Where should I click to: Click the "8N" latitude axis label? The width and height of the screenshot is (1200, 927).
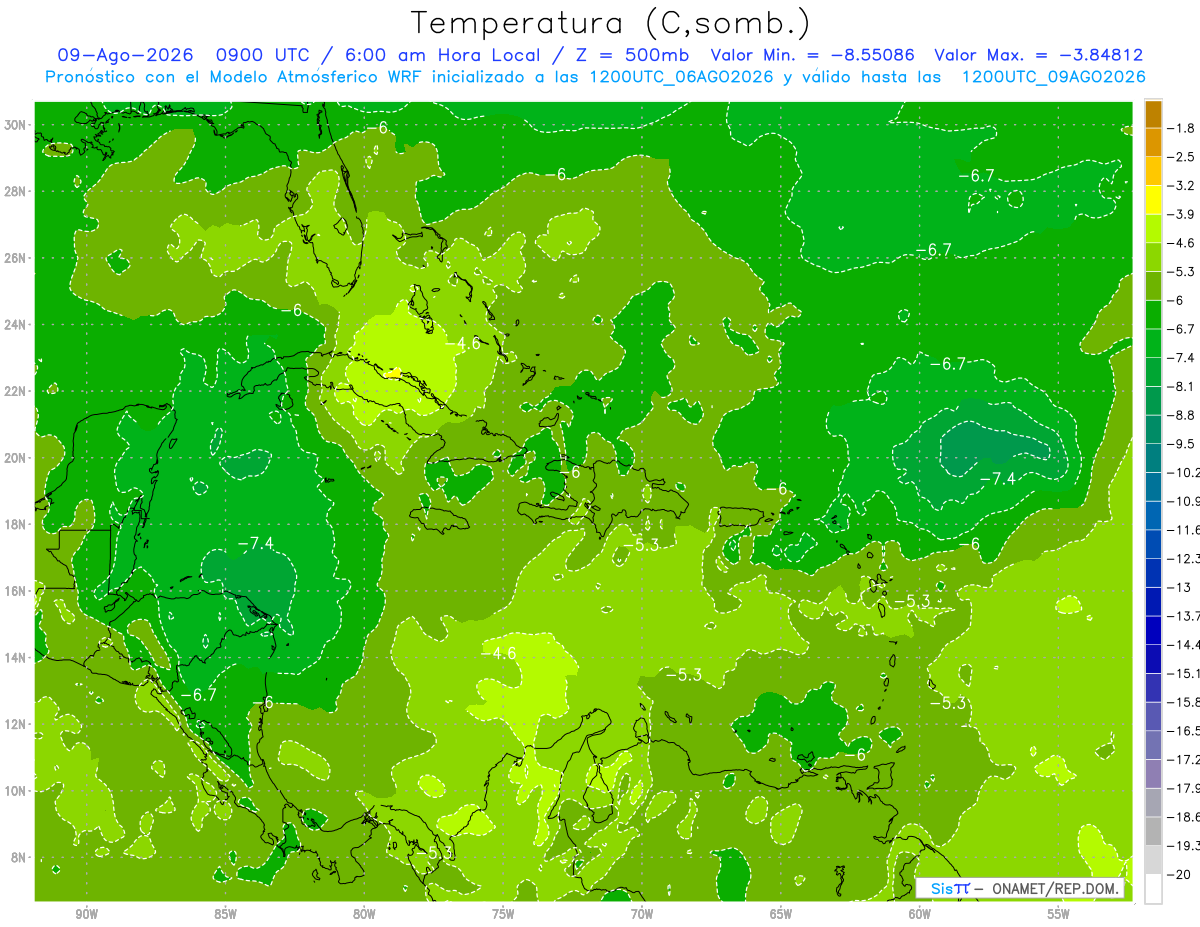(19, 858)
